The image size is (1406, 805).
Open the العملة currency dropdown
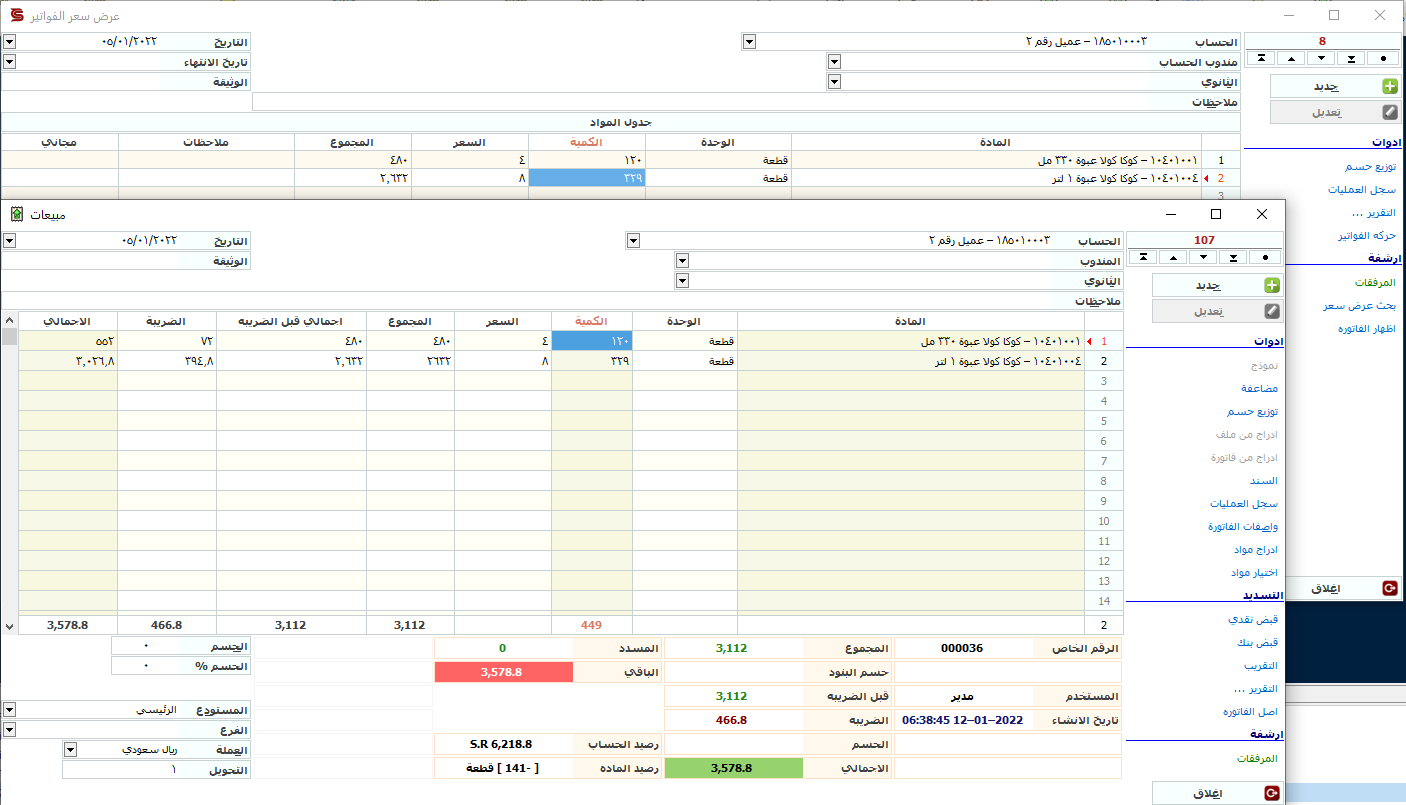[70, 750]
